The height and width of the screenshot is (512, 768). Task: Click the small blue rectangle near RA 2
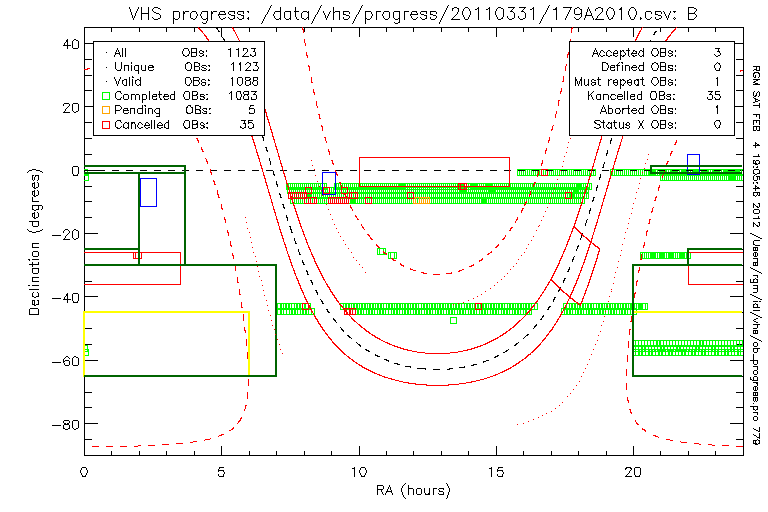(x=148, y=191)
